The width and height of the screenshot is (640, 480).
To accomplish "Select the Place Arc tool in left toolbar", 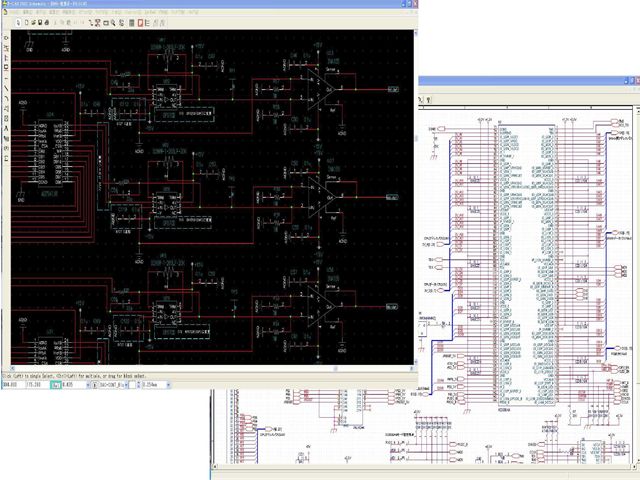I will coord(6,98).
